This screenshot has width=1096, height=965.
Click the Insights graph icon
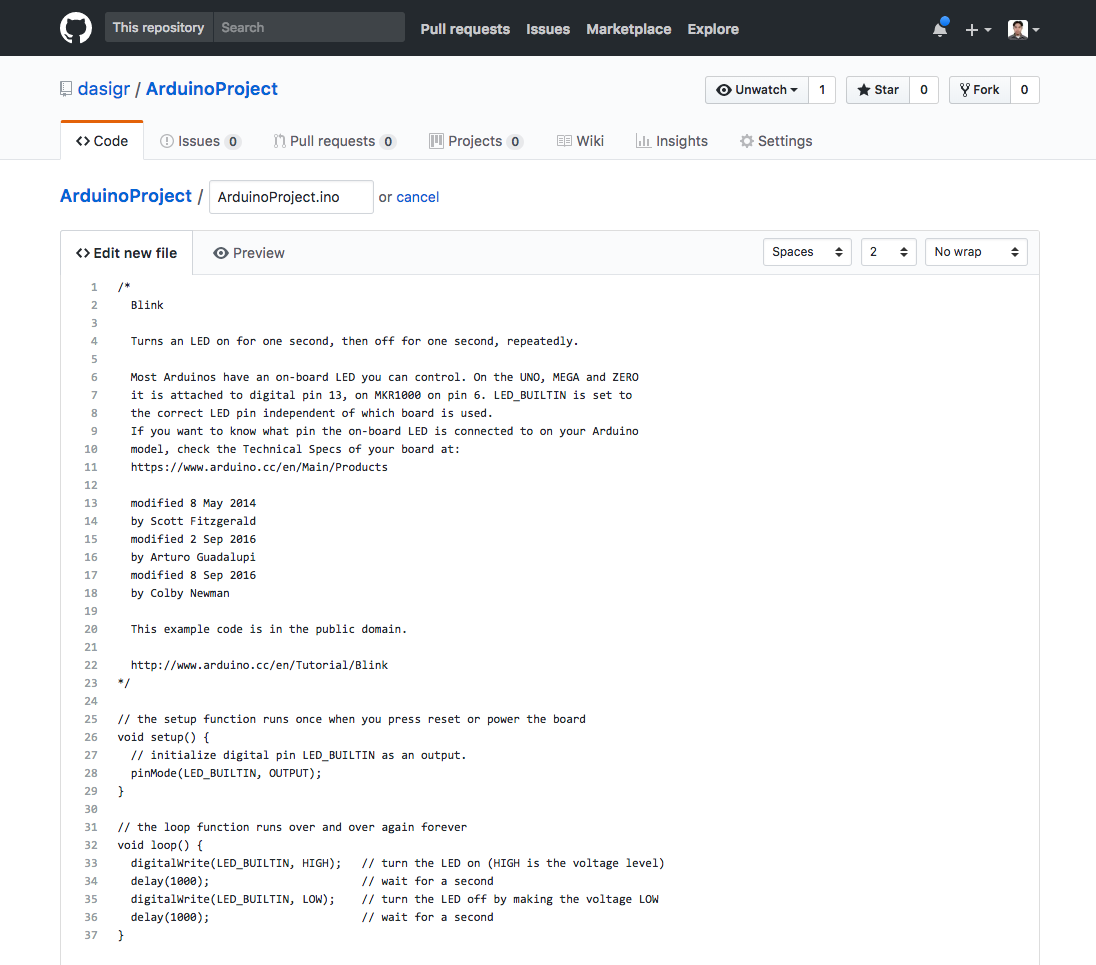(643, 141)
